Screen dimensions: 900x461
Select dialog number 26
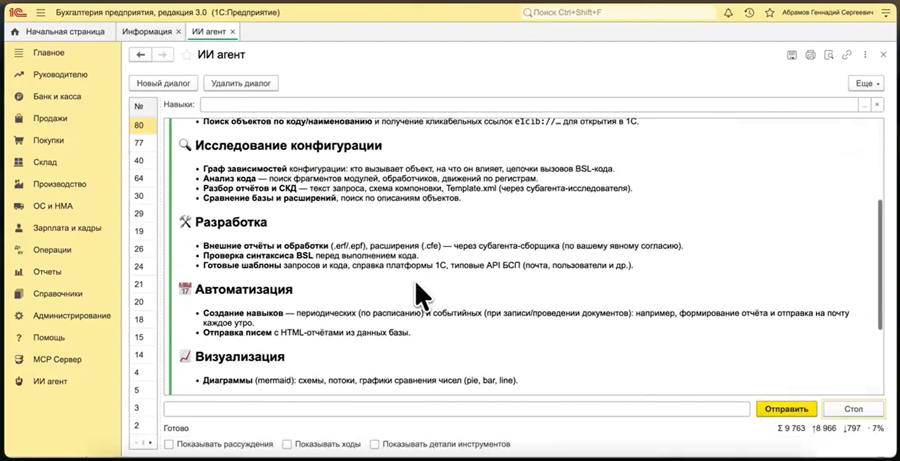point(143,249)
